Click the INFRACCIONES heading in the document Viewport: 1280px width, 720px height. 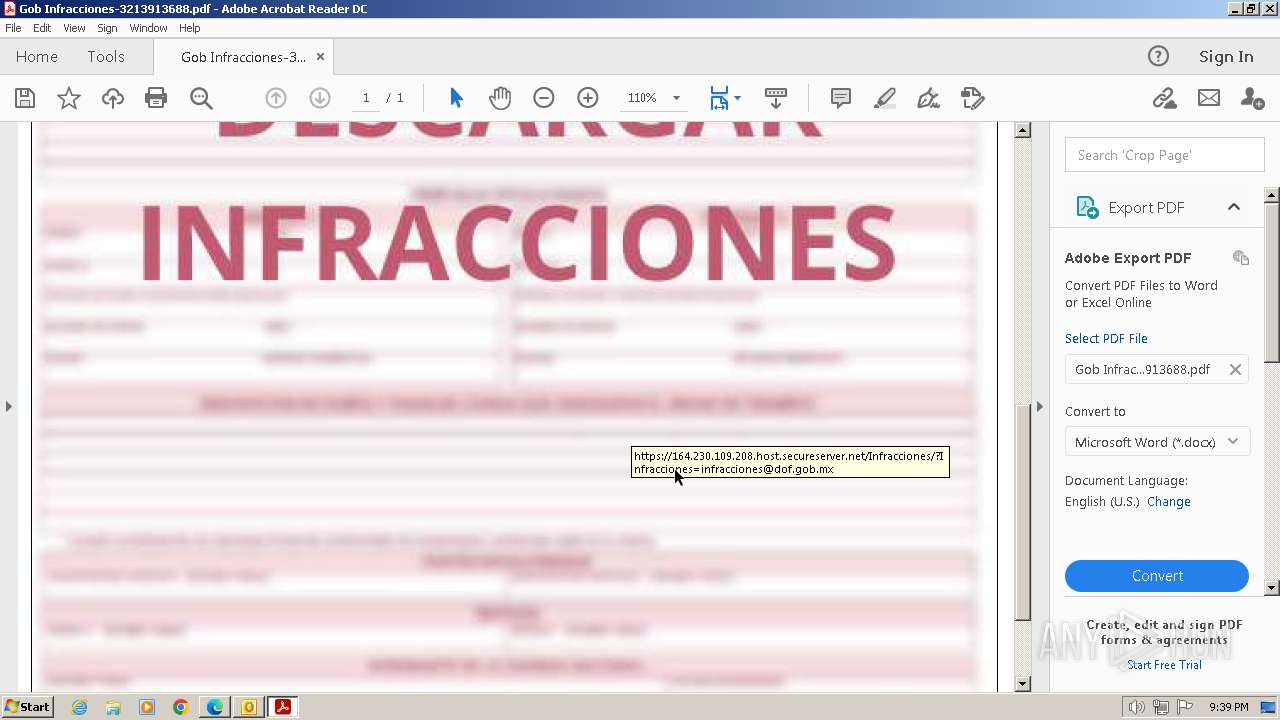pos(517,245)
